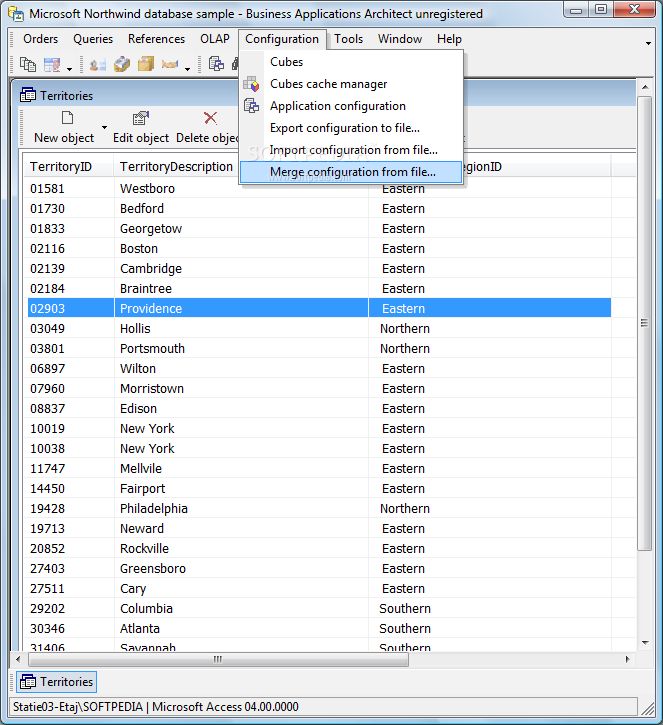This screenshot has height=725, width=663.
Task: Open the Window menu
Action: coord(400,39)
